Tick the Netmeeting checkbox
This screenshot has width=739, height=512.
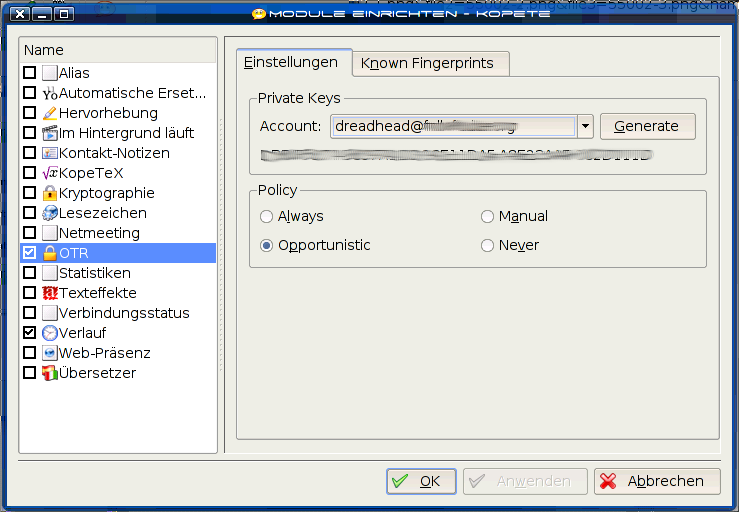pos(29,233)
